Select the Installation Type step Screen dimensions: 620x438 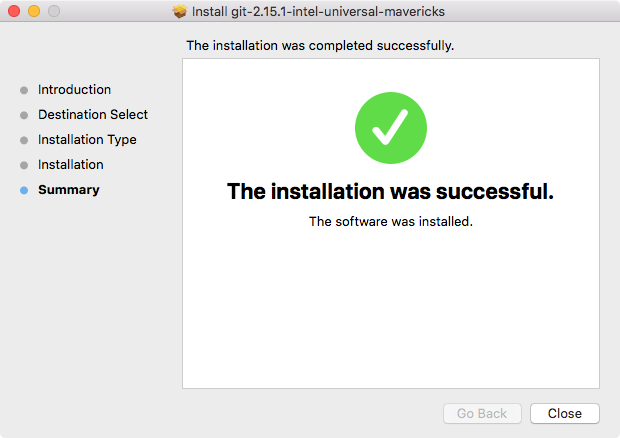click(87, 140)
